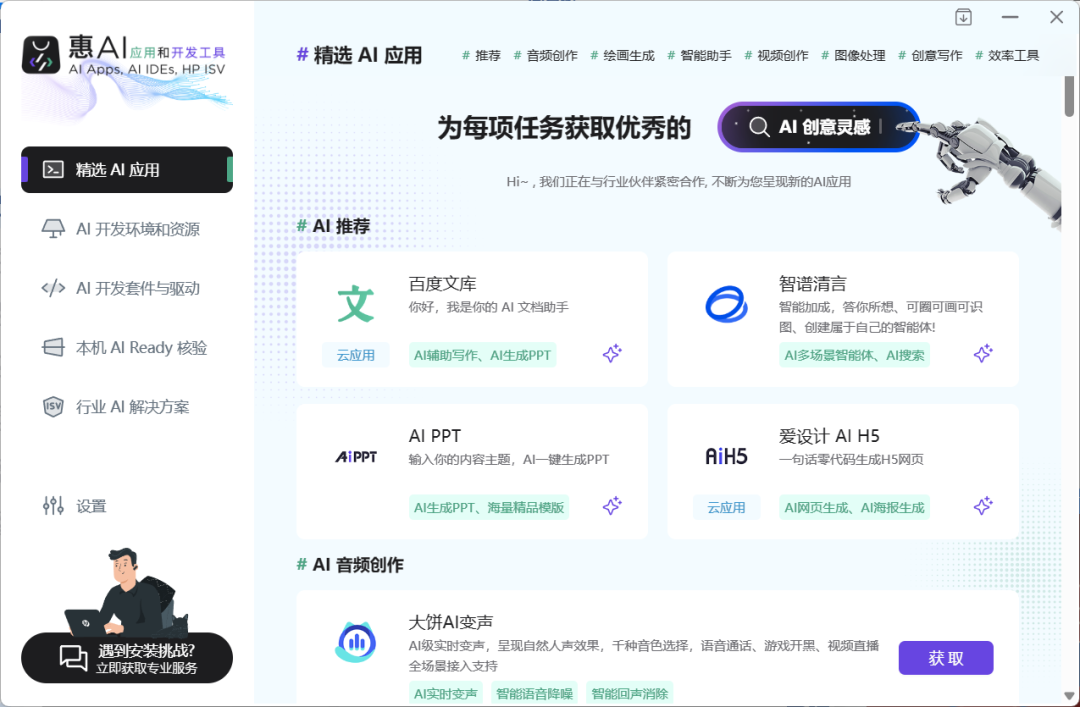Click the sparkle icon on 智谱清言 card

[983, 354]
